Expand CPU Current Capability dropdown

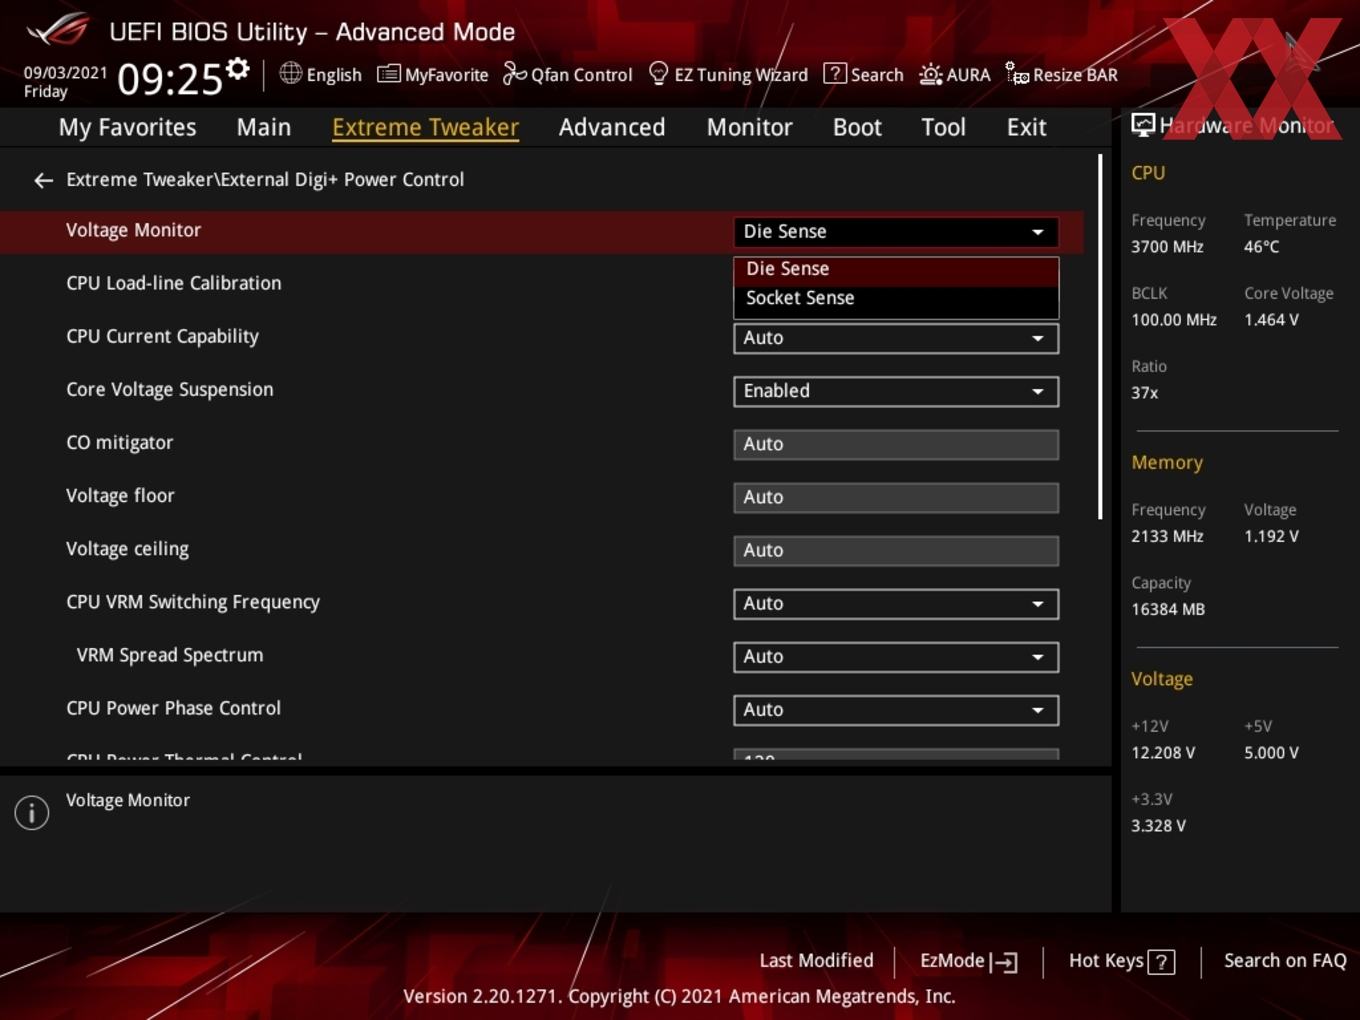896,338
